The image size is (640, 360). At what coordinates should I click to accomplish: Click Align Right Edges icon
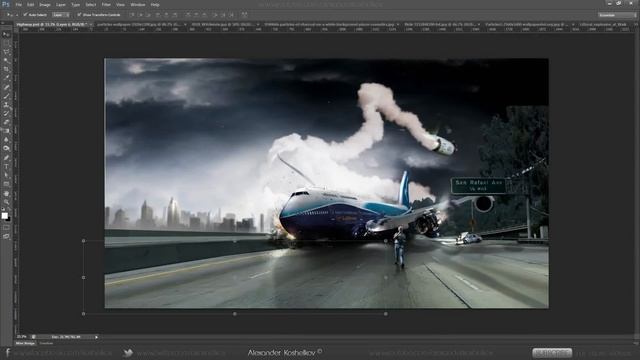[x=175, y=15]
